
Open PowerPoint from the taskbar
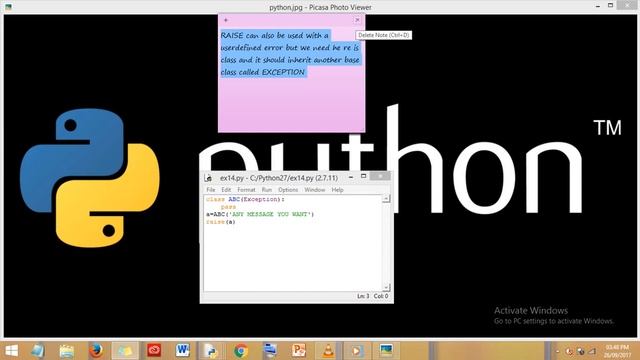pyautogui.click(x=299, y=351)
